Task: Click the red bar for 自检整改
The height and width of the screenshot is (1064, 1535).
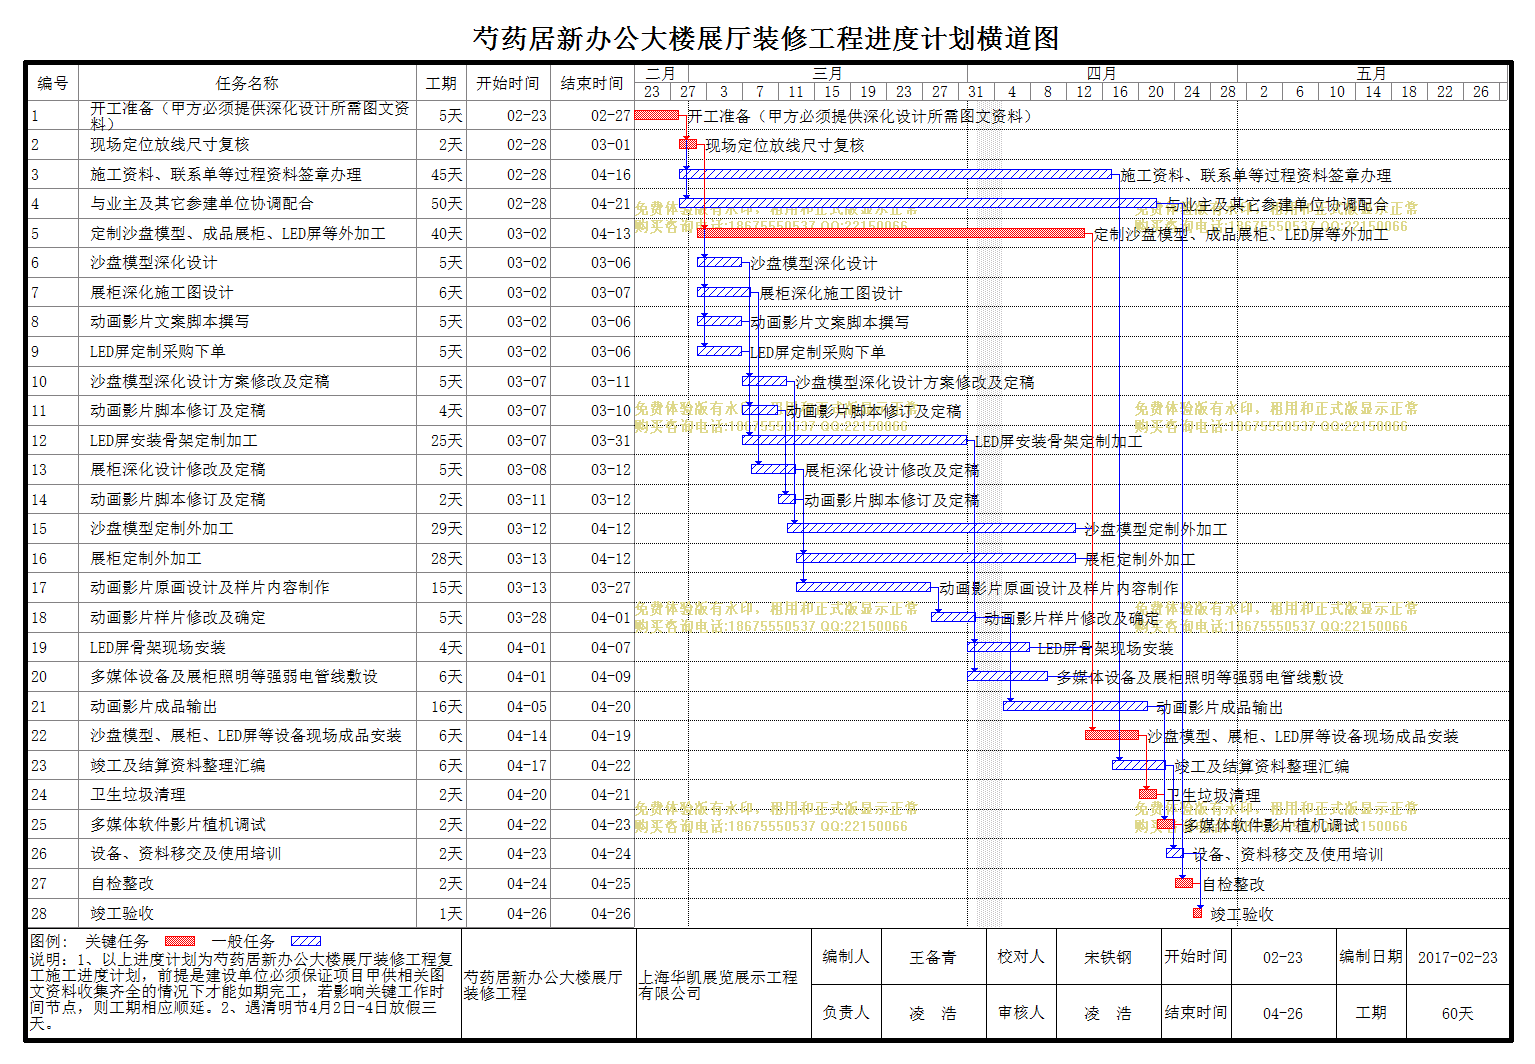Action: [1184, 883]
